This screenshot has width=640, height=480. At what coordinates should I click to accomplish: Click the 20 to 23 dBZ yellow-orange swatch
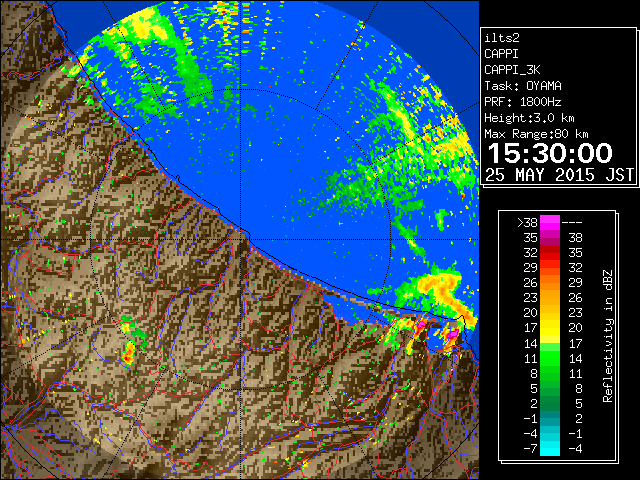(x=550, y=313)
